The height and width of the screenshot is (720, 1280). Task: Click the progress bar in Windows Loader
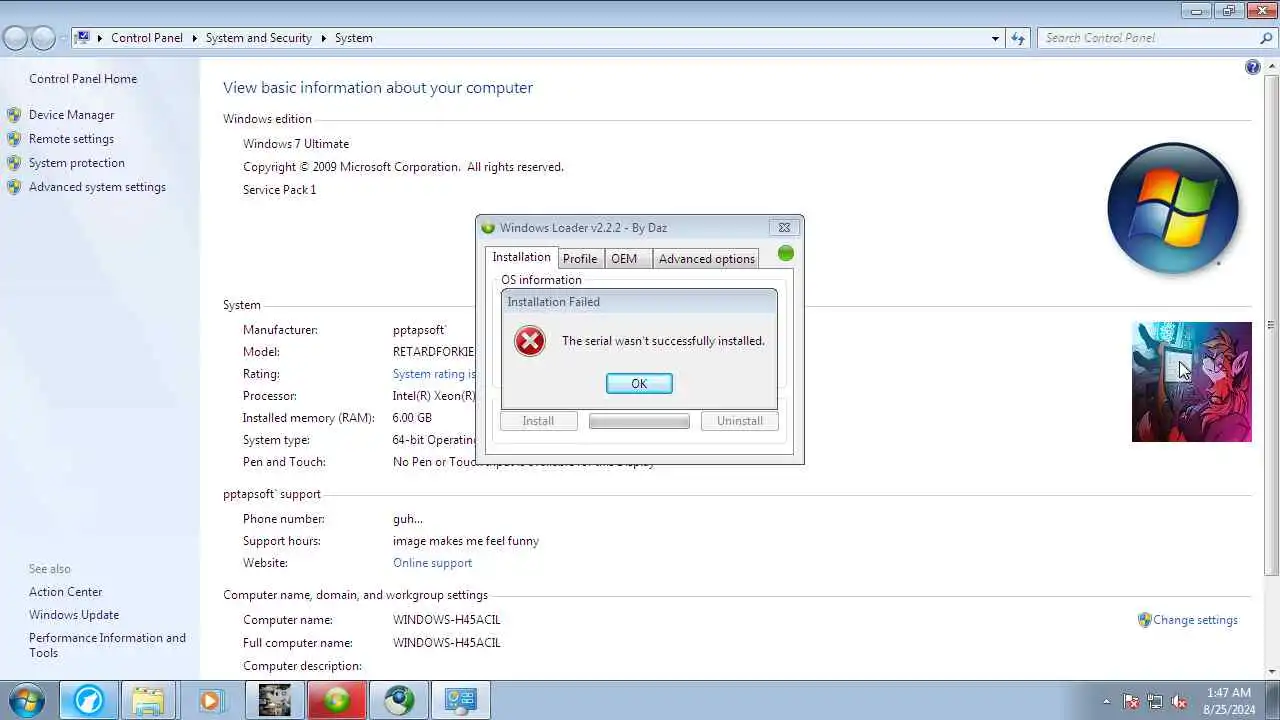point(639,422)
